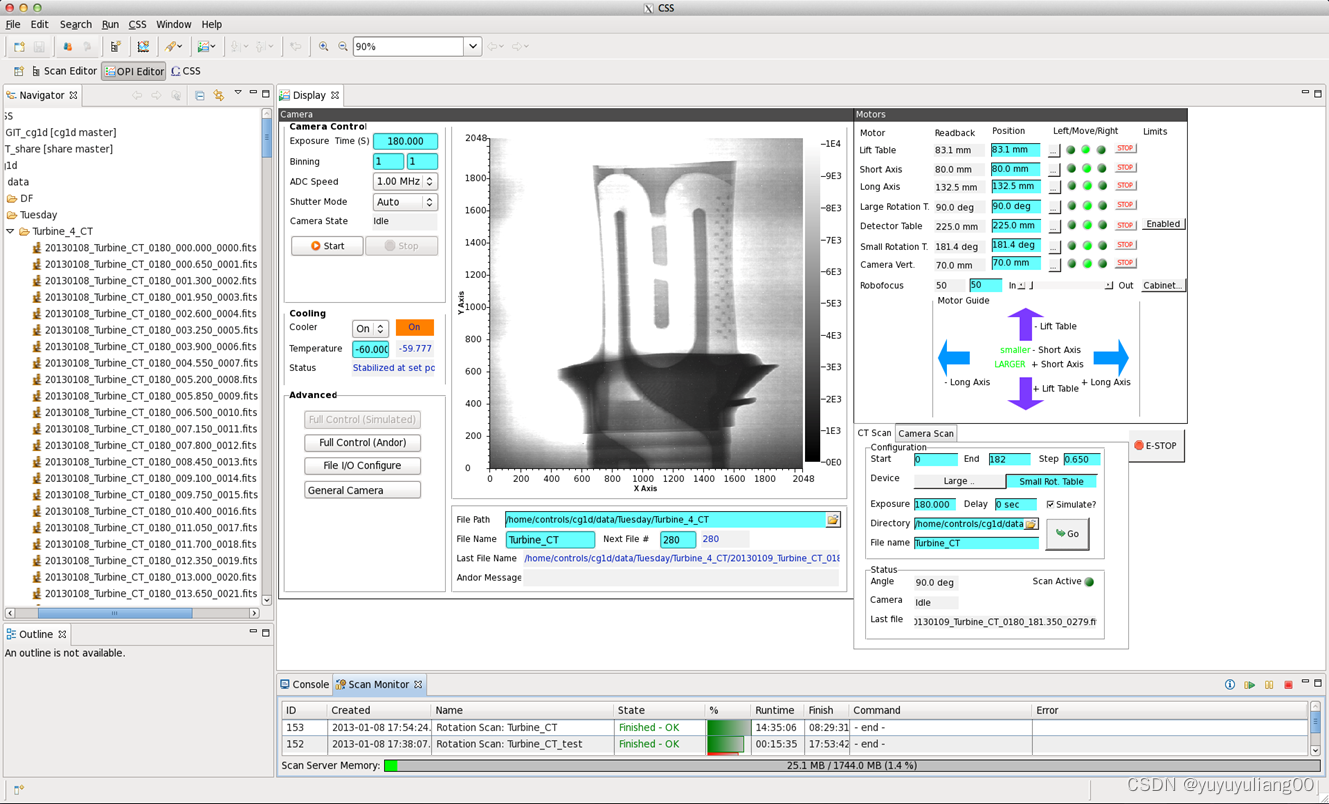Click the Exposure Time field showing 180.000
The image size is (1329, 804).
pyautogui.click(x=405, y=141)
